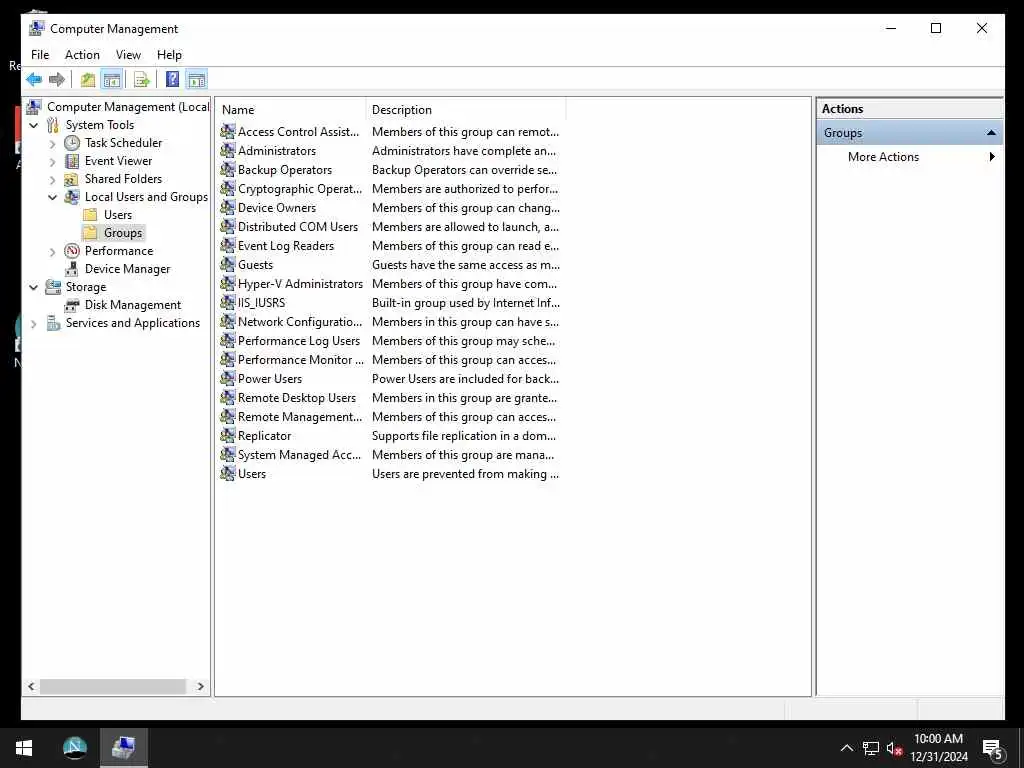This screenshot has width=1024, height=768.
Task: Expand the Shared Folders node
Action: [x=53, y=180]
